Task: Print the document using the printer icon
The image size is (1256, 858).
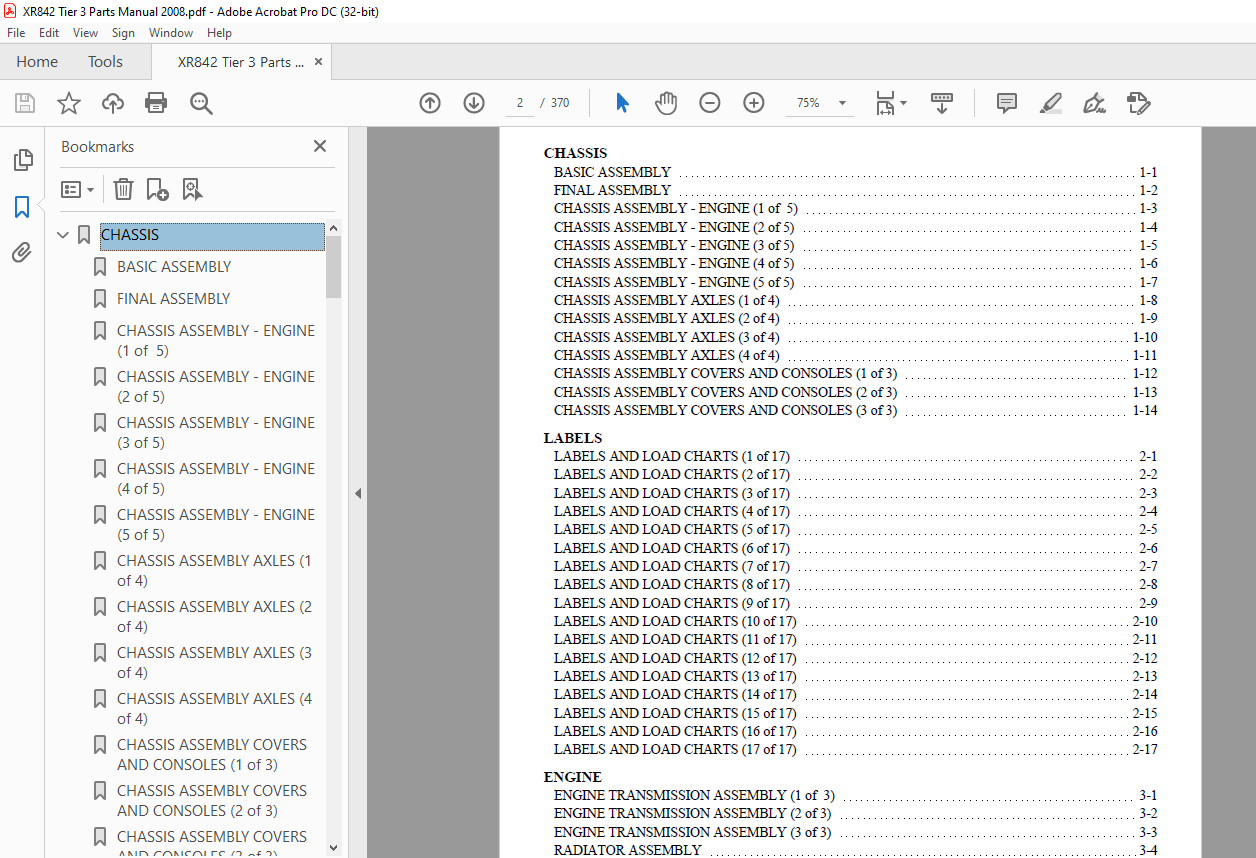Action: pos(156,103)
